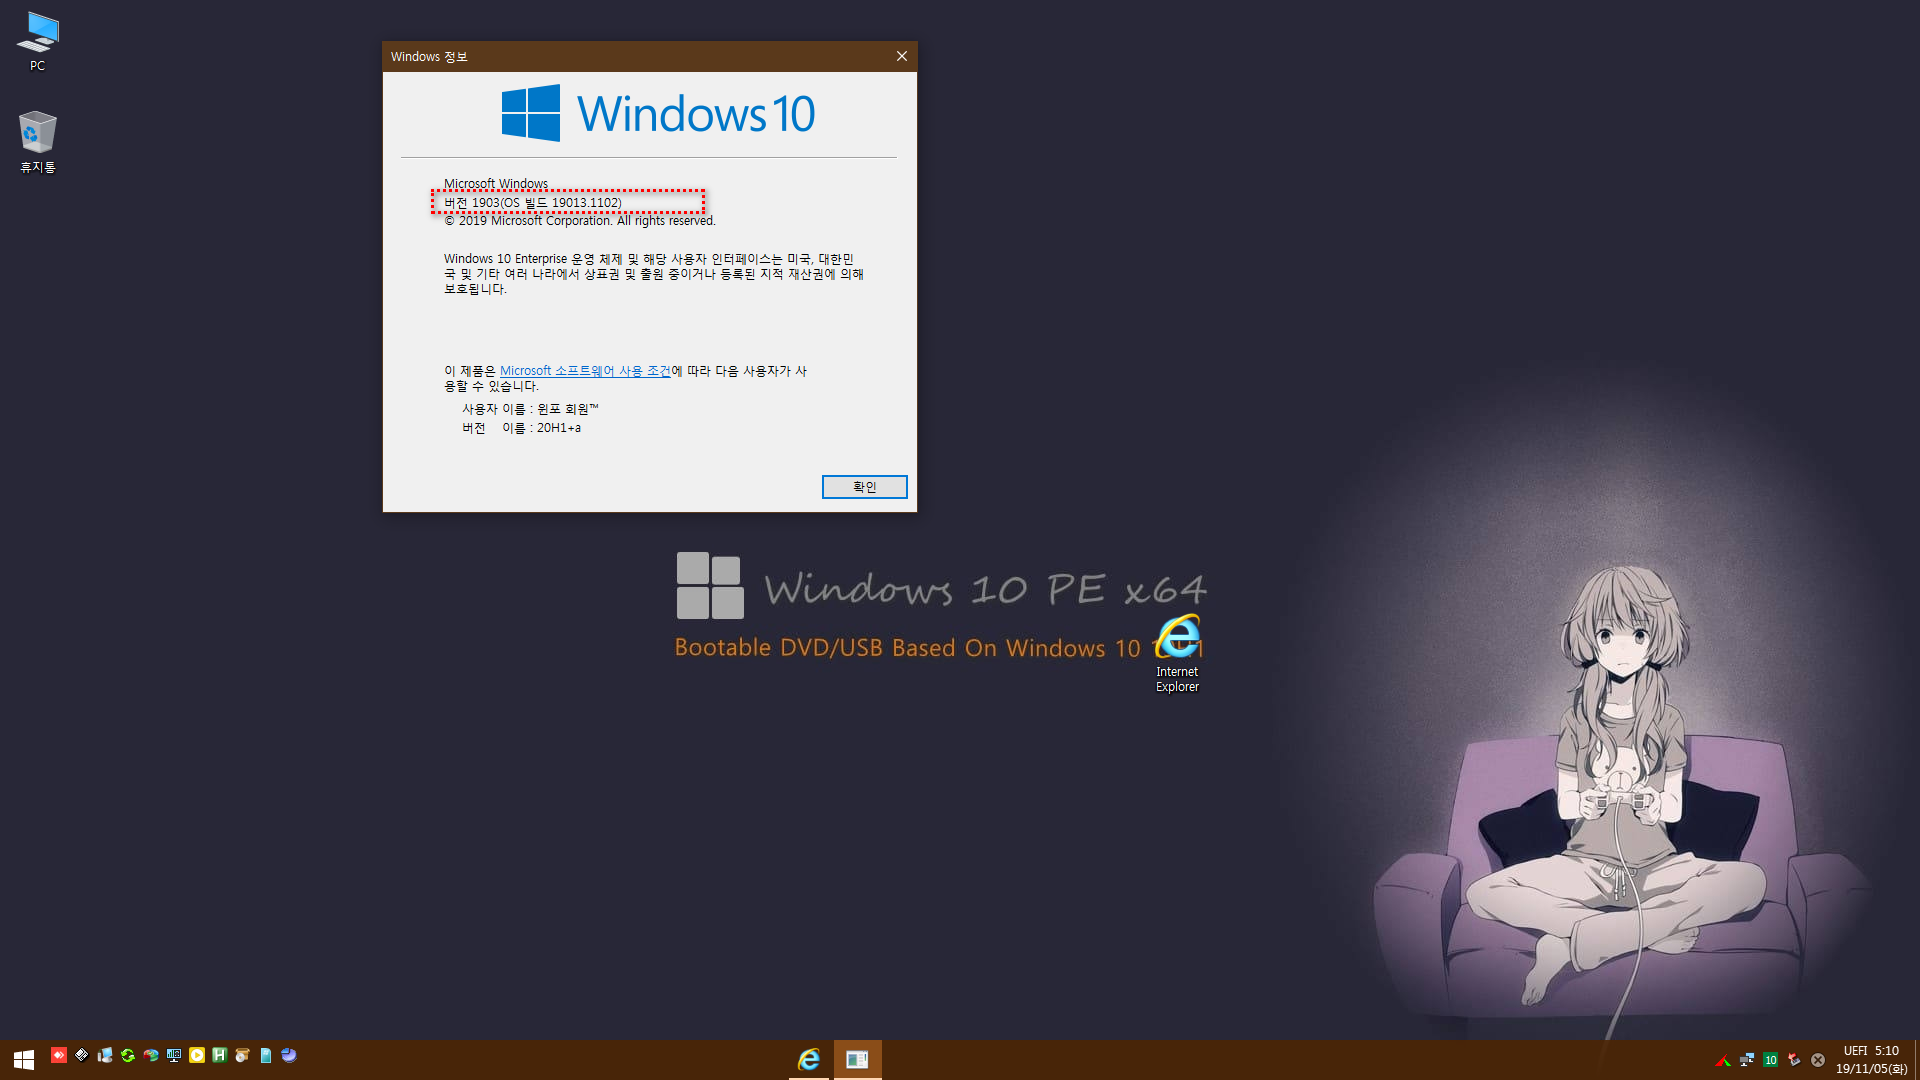Screen dimensions: 1920x1080
Task: Open the recycle bin (휴지통) icon
Action: tap(37, 141)
